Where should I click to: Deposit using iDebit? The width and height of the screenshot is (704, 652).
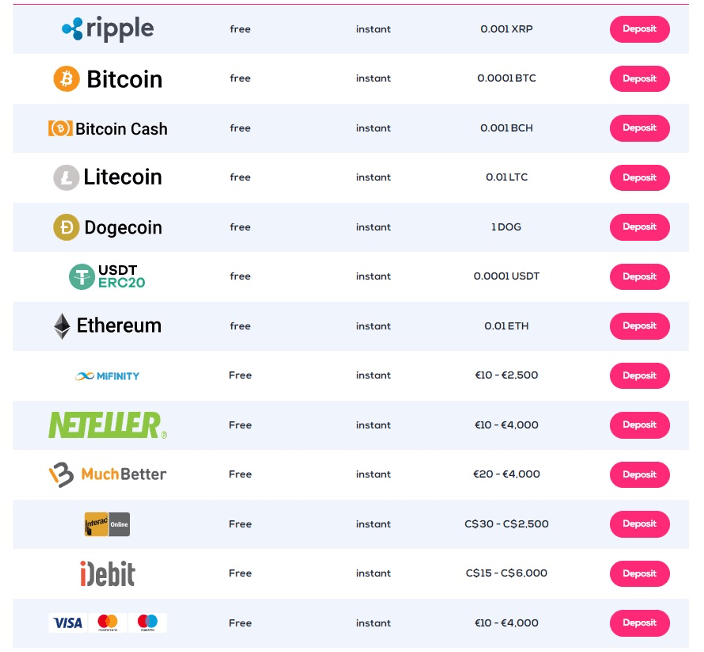(639, 573)
